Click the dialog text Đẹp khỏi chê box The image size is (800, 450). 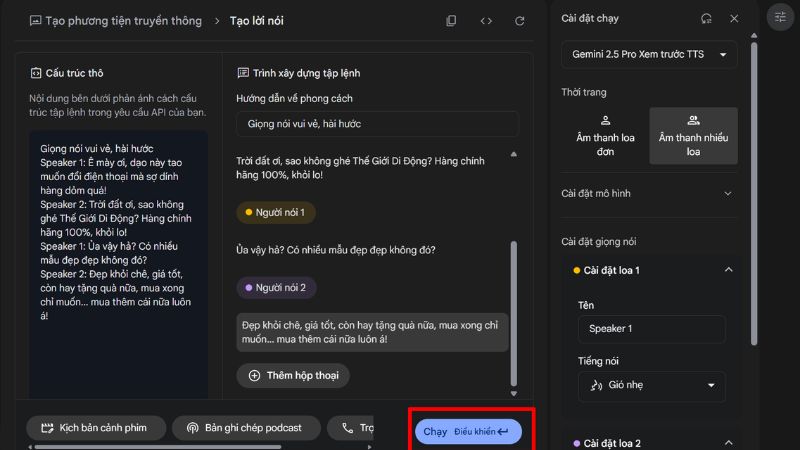click(372, 332)
